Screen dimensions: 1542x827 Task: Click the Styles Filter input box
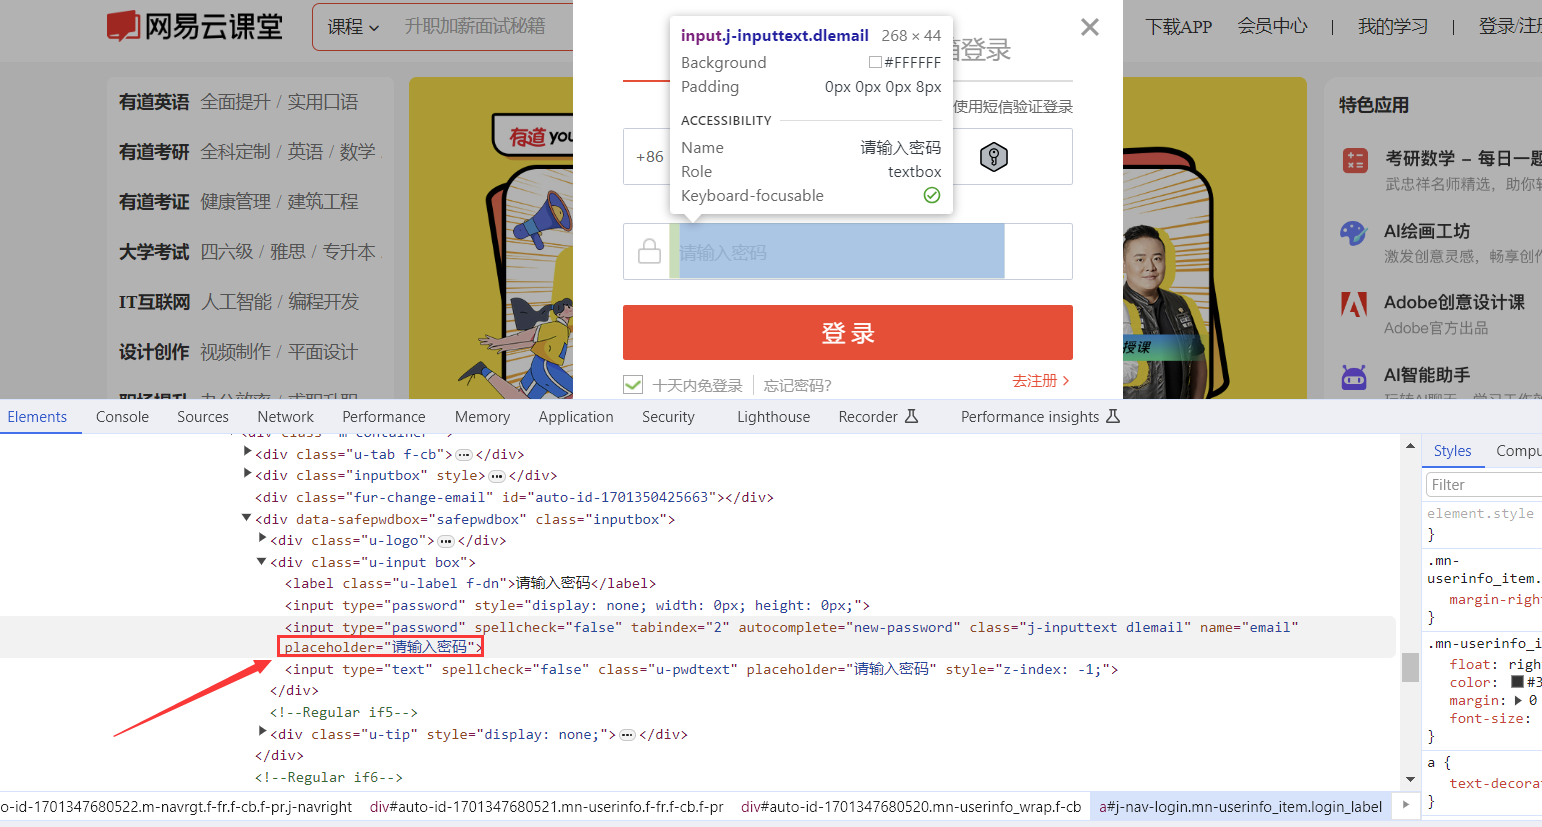(x=1484, y=485)
